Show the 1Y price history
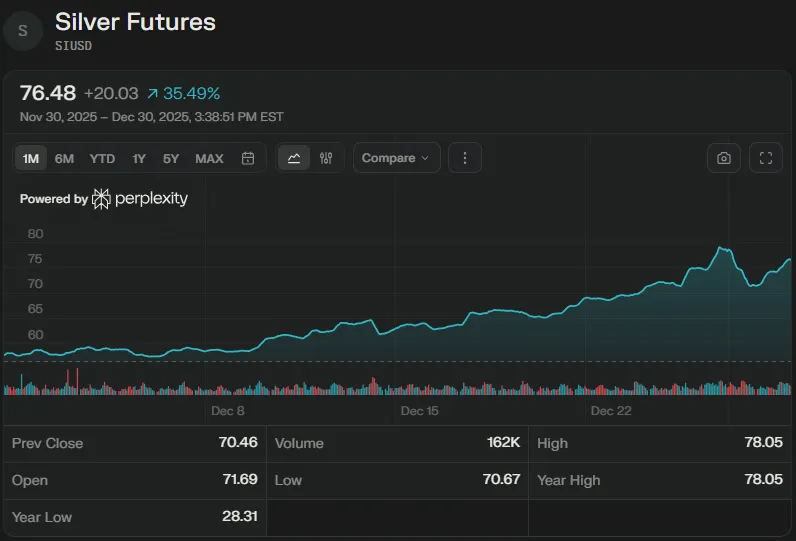Image resolution: width=796 pixels, height=541 pixels. click(x=139, y=158)
